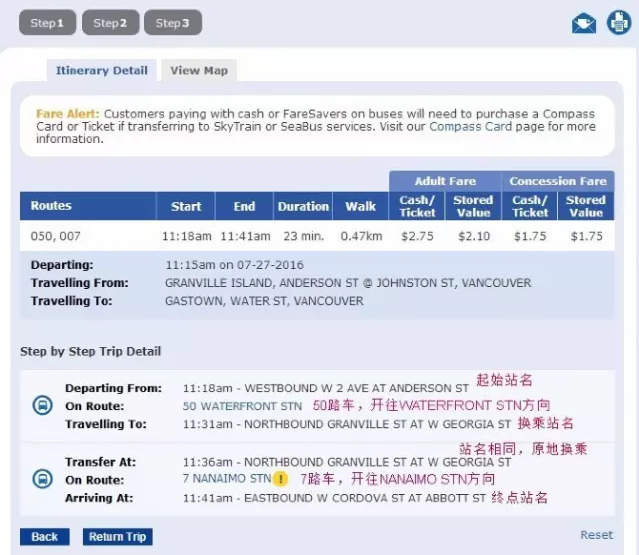Go to Step 3
The height and width of the screenshot is (555, 639).
coord(173,23)
